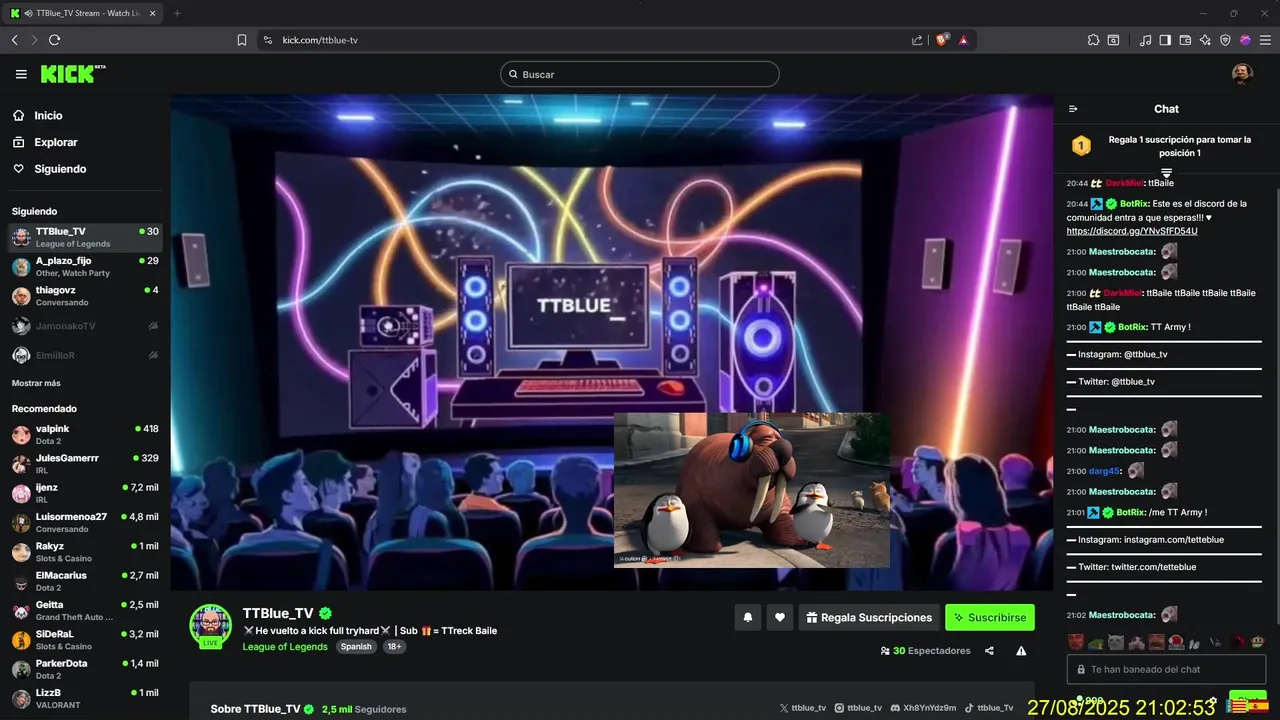Click the Spanish language tag

pos(356,647)
